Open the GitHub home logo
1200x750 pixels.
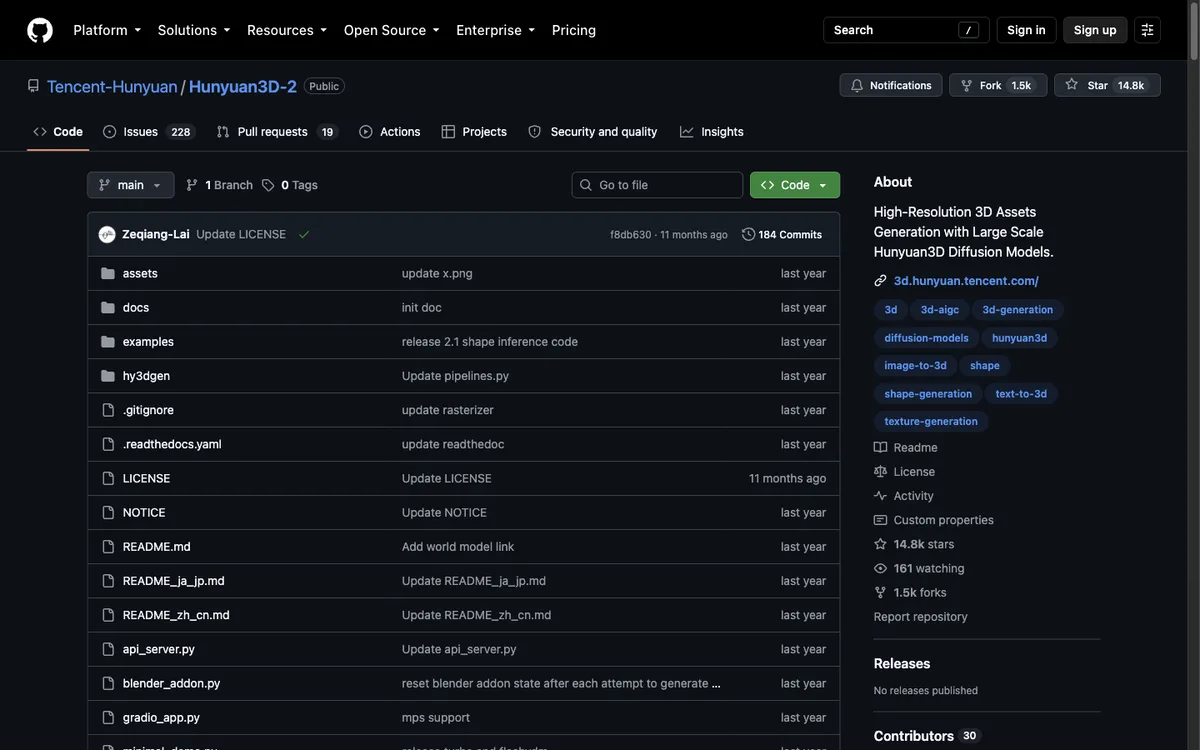pyautogui.click(x=40, y=30)
